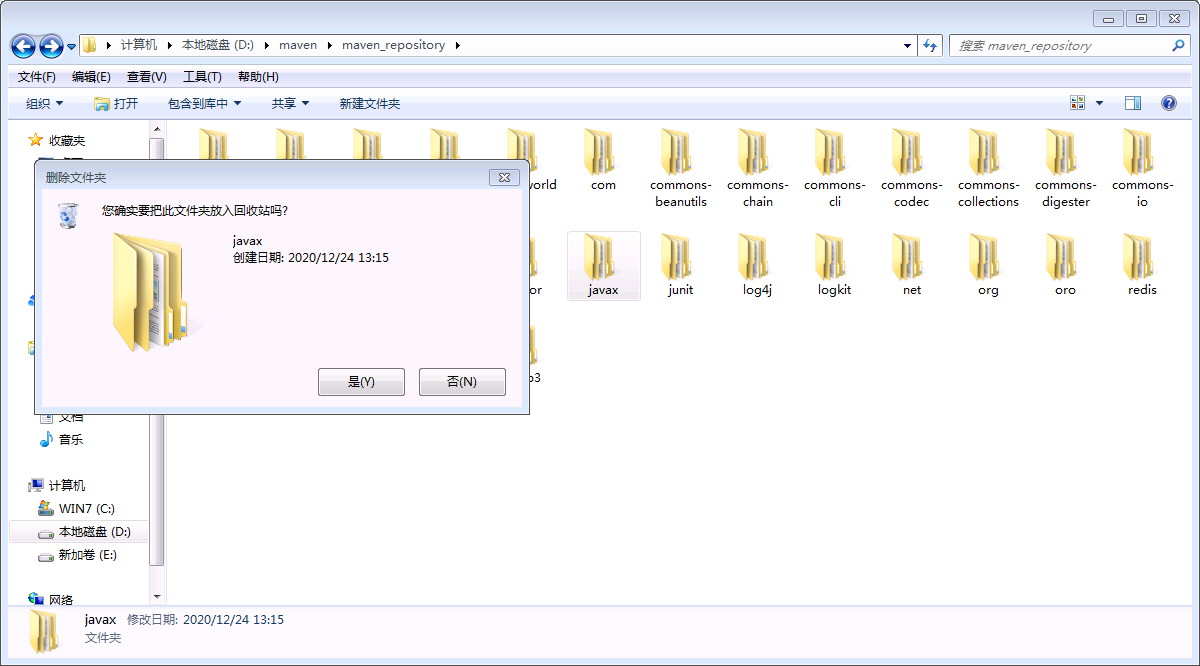Screen dimensions: 1200x666
Task: Open recent pages history dropdown
Action: pos(72,47)
